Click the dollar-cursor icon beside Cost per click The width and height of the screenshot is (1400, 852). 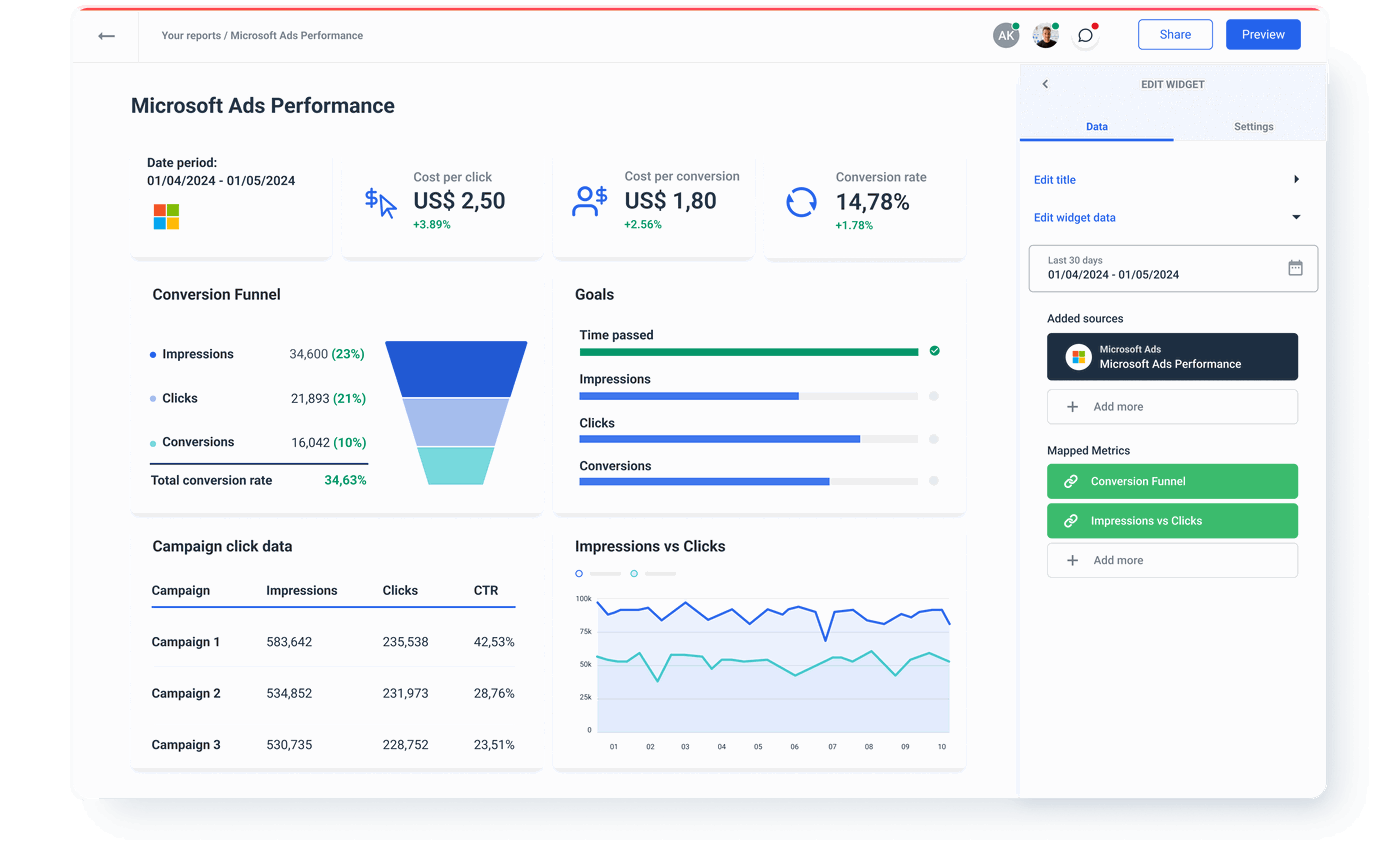tap(381, 201)
